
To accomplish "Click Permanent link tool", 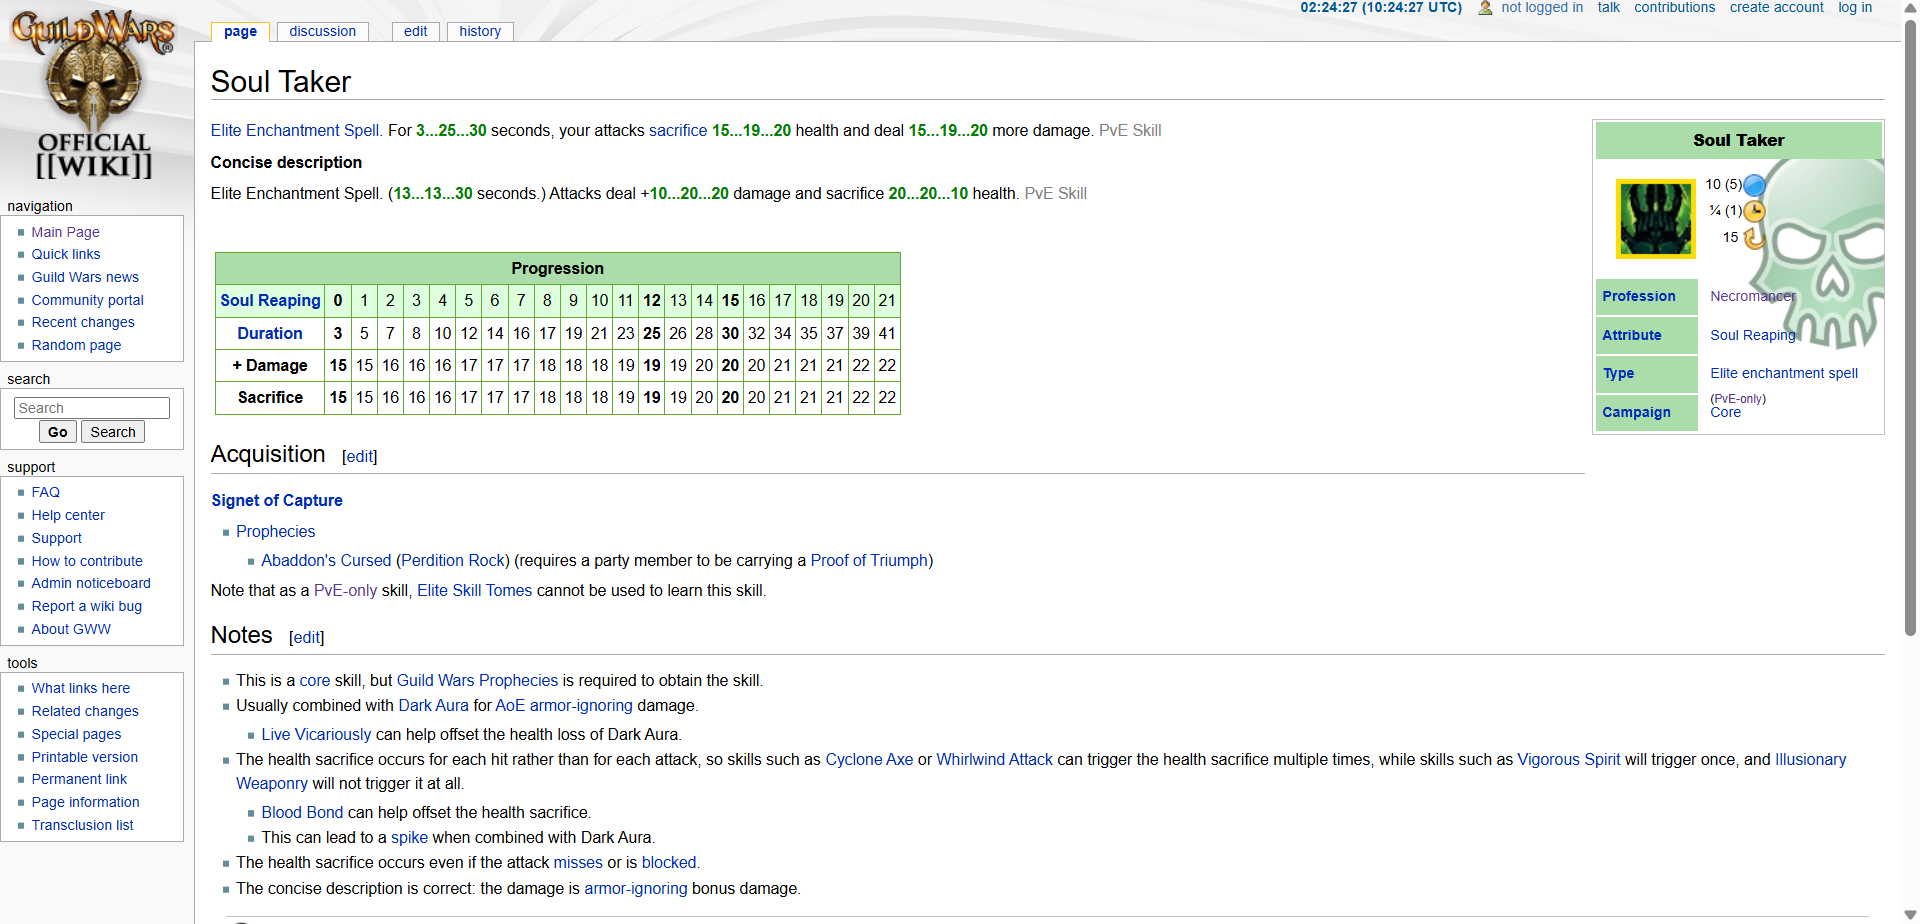I will point(79,779).
